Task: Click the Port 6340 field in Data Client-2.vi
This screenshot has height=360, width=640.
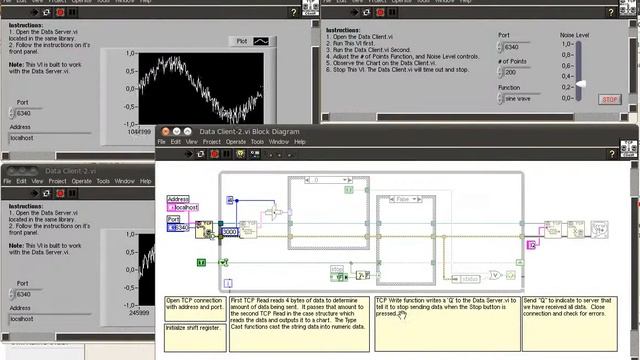Action: (29, 294)
